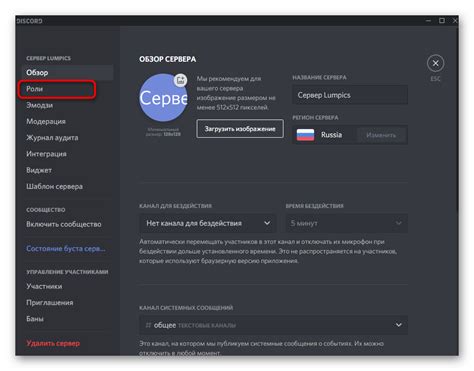474x371 pixels.
Task: Click the Russia region label
Action: tap(331, 135)
